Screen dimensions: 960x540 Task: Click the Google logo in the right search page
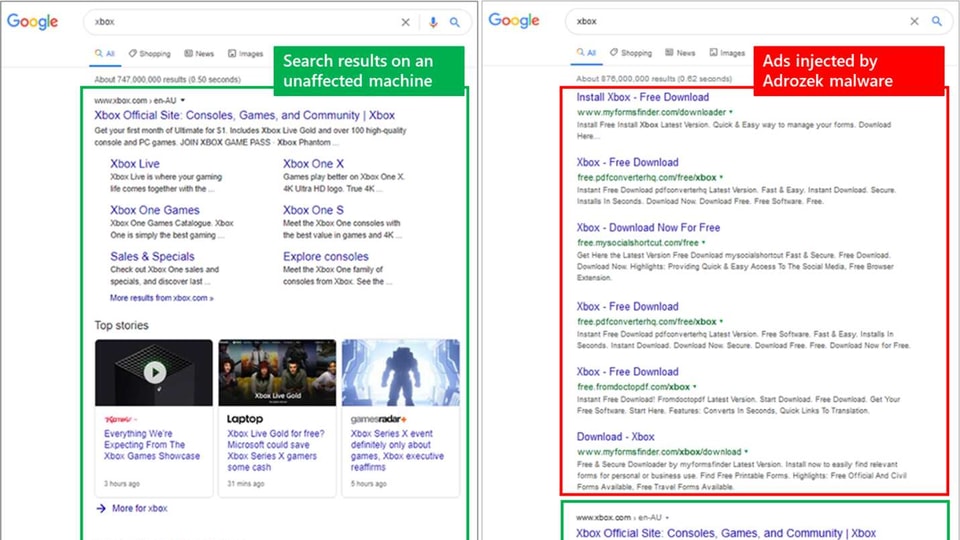[514, 21]
